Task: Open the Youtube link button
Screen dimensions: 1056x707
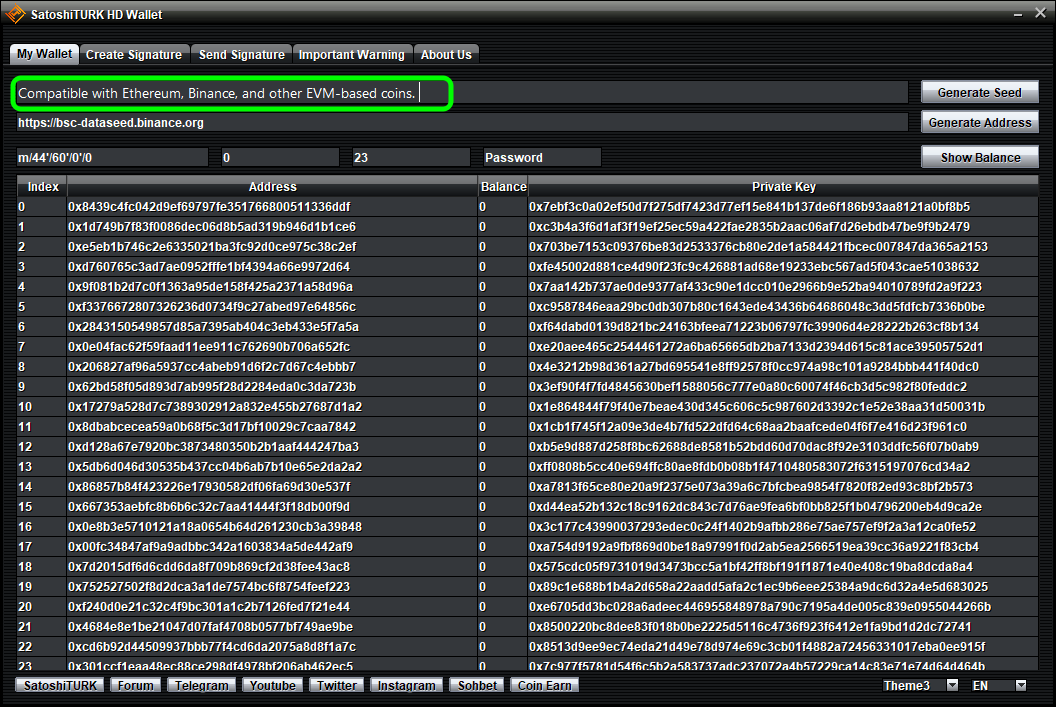Action: tap(272, 685)
